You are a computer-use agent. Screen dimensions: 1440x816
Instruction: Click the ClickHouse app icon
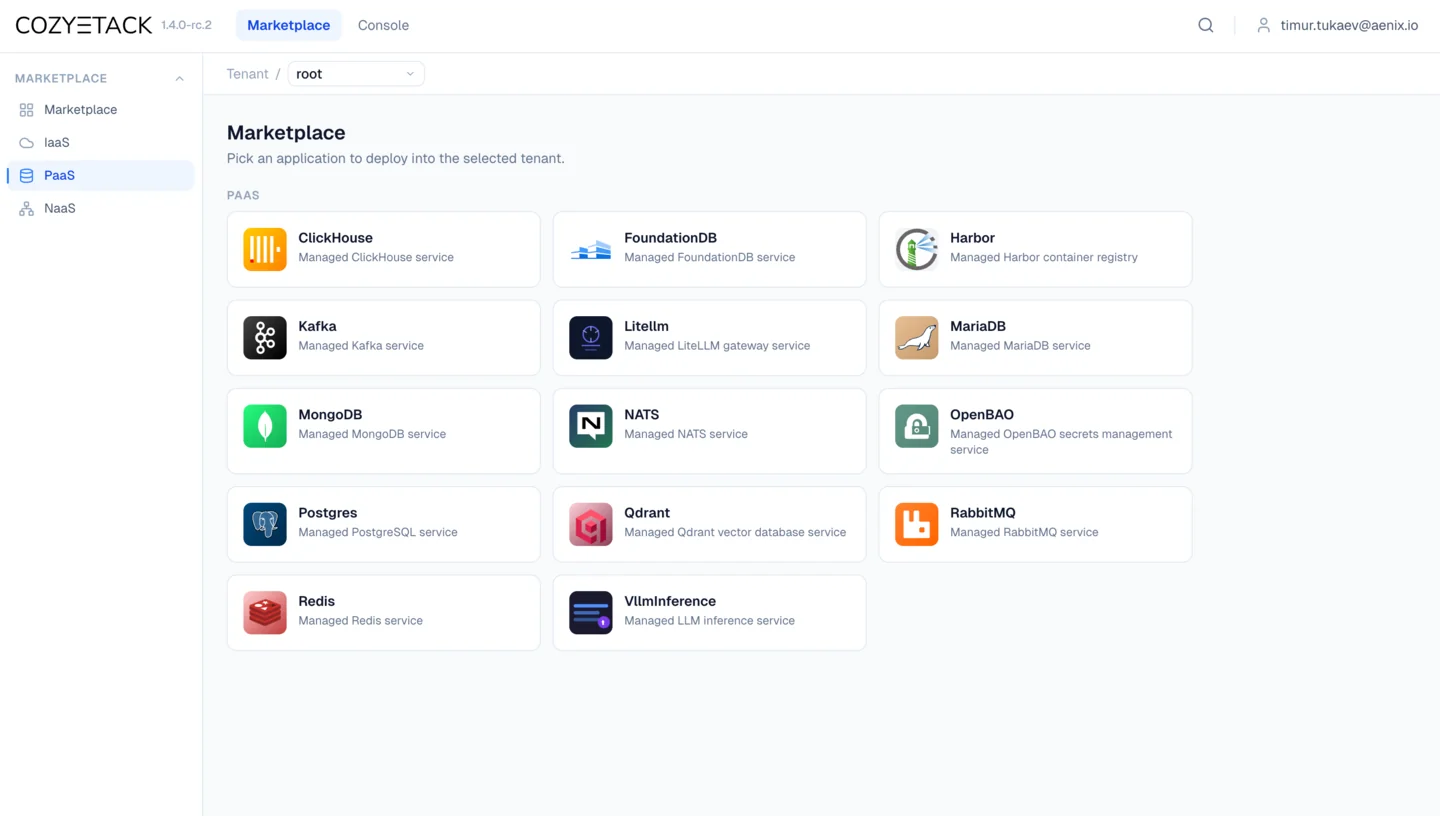tap(265, 249)
